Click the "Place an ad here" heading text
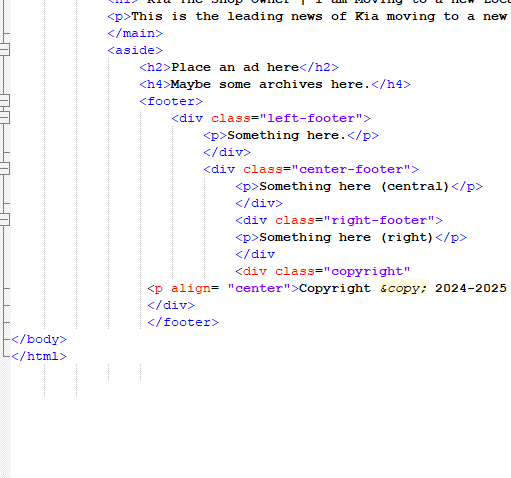511x478 pixels. [235, 67]
